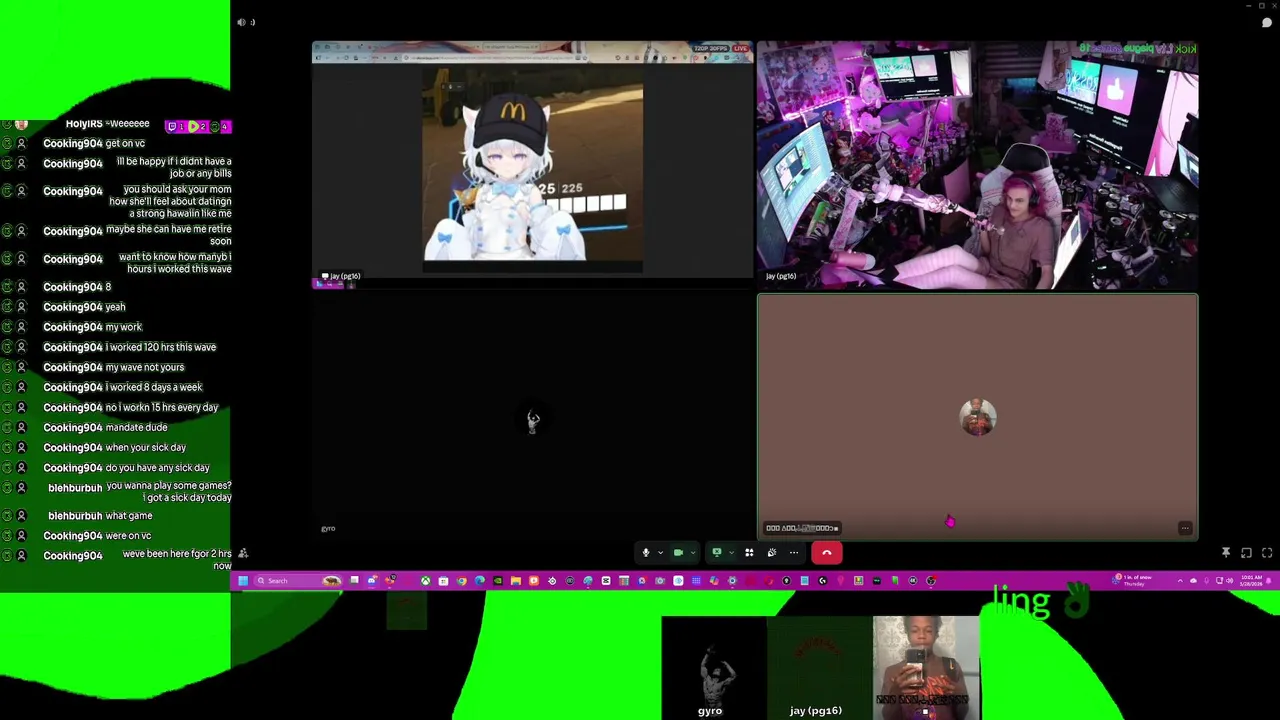
Task: Click the avatar in the speaking participant tile
Action: click(978, 417)
